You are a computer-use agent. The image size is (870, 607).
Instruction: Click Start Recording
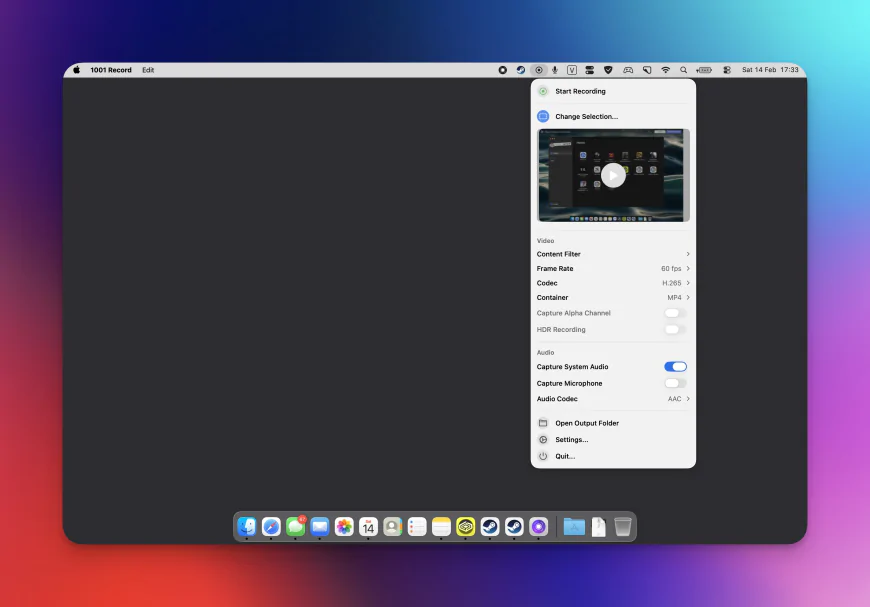(582, 91)
